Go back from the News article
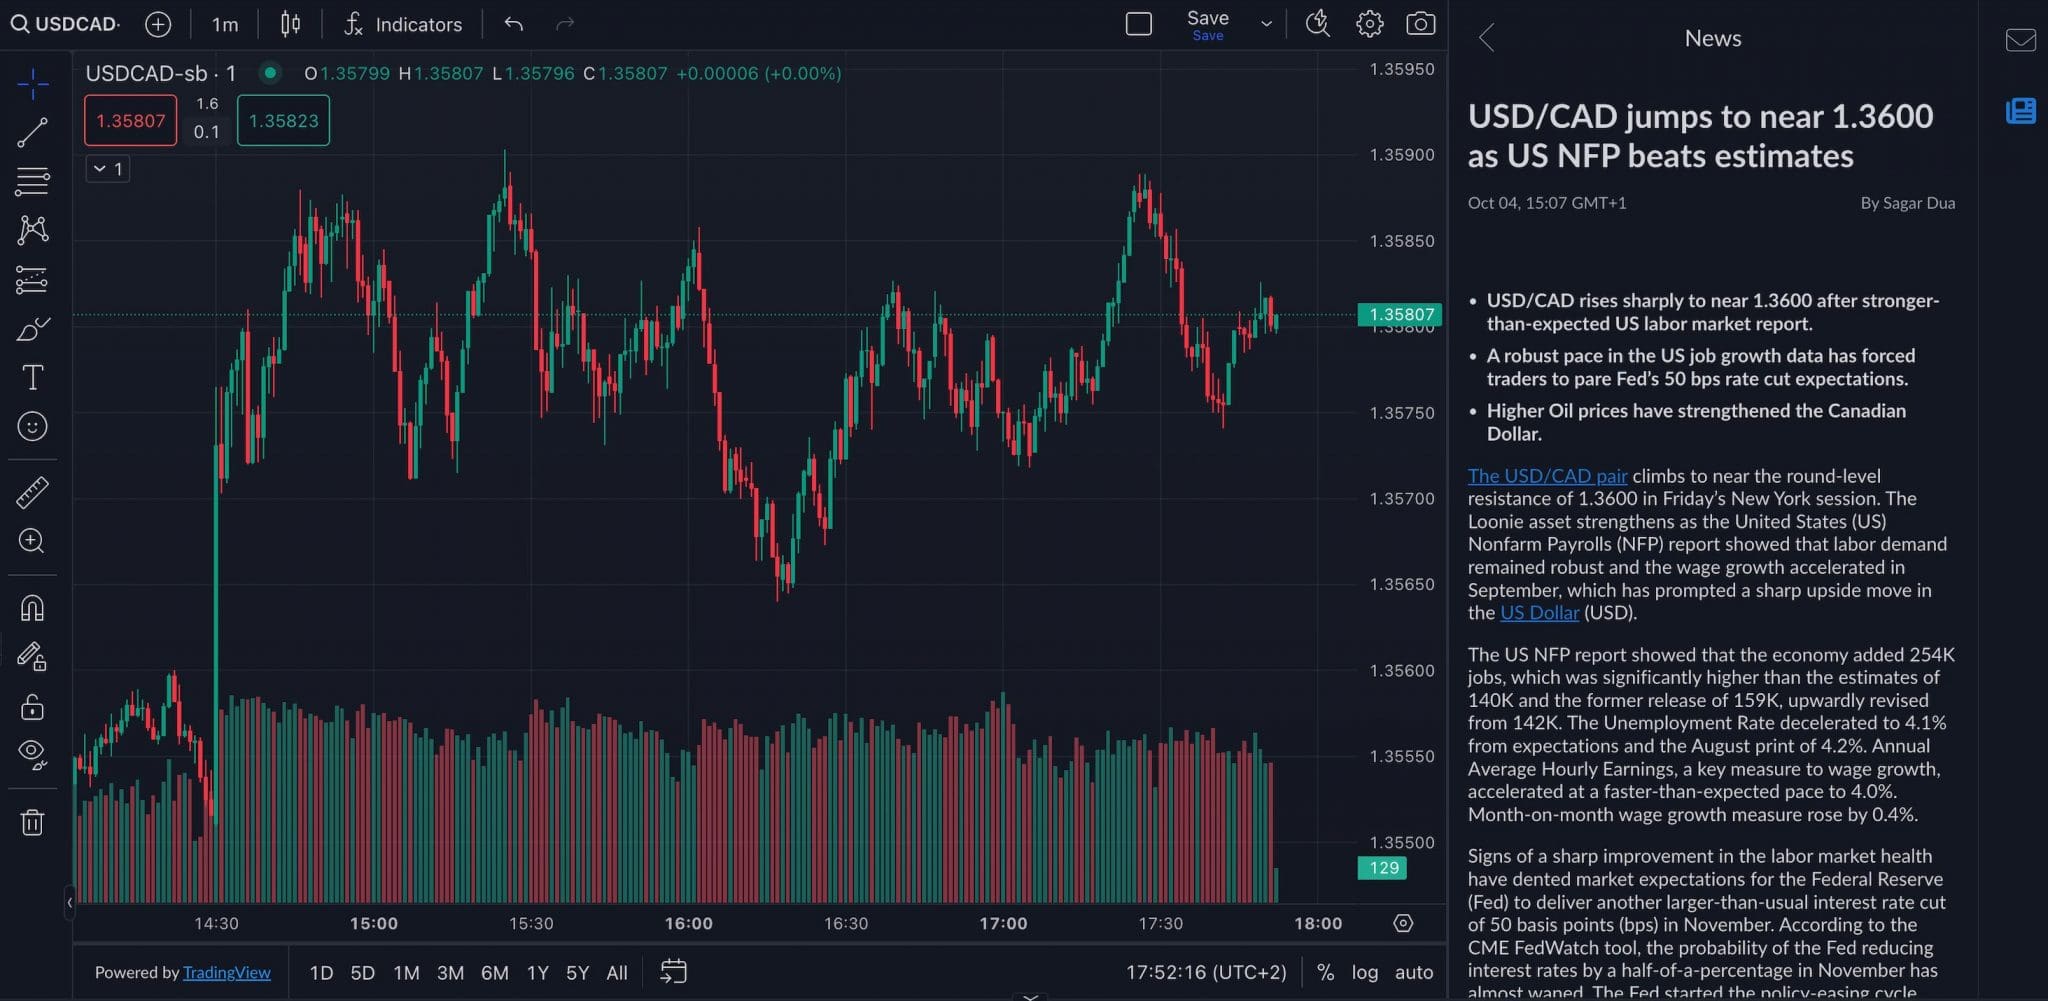This screenshot has width=2048, height=1001. (1487, 38)
